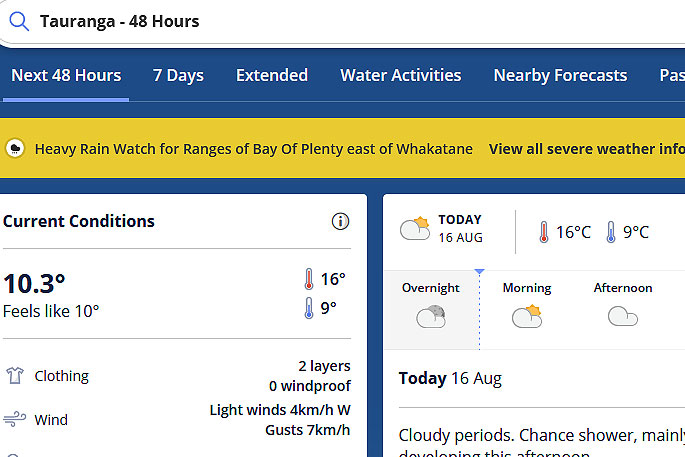Viewport: 685px width, 457px height.
Task: Switch to the 7 Days tab
Action: pyautogui.click(x=178, y=75)
